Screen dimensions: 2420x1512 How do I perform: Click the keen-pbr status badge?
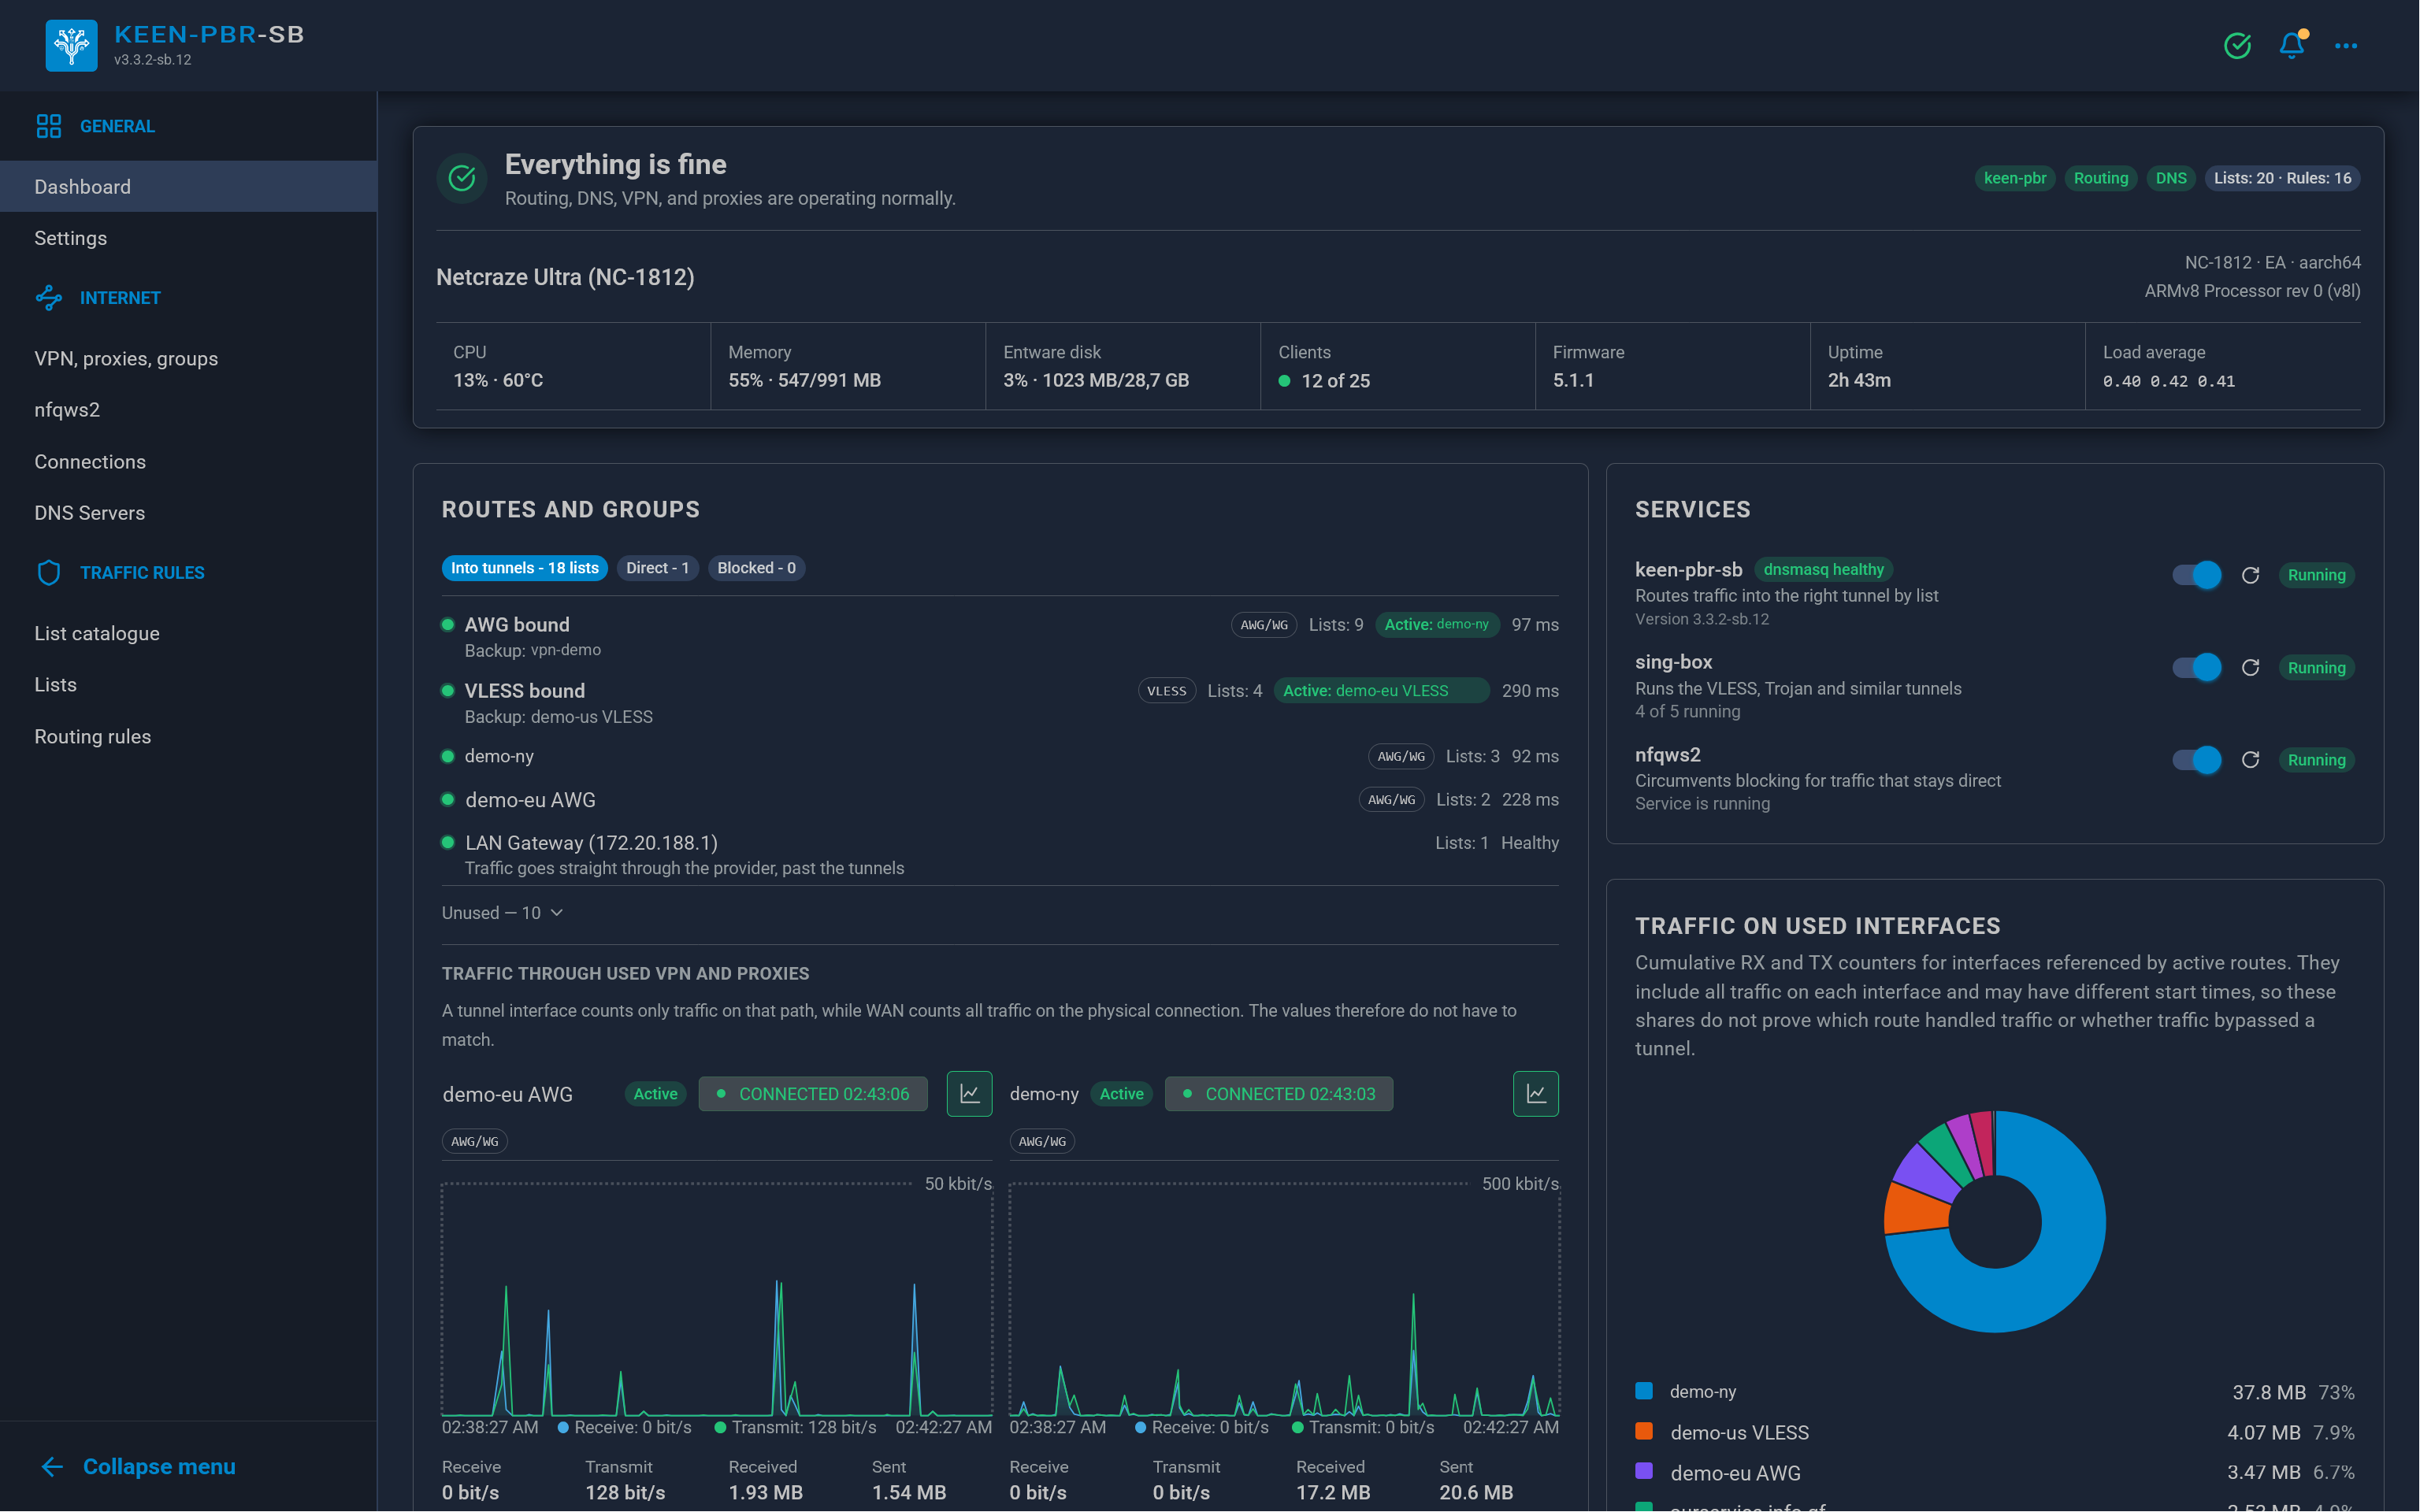pyautogui.click(x=2014, y=178)
